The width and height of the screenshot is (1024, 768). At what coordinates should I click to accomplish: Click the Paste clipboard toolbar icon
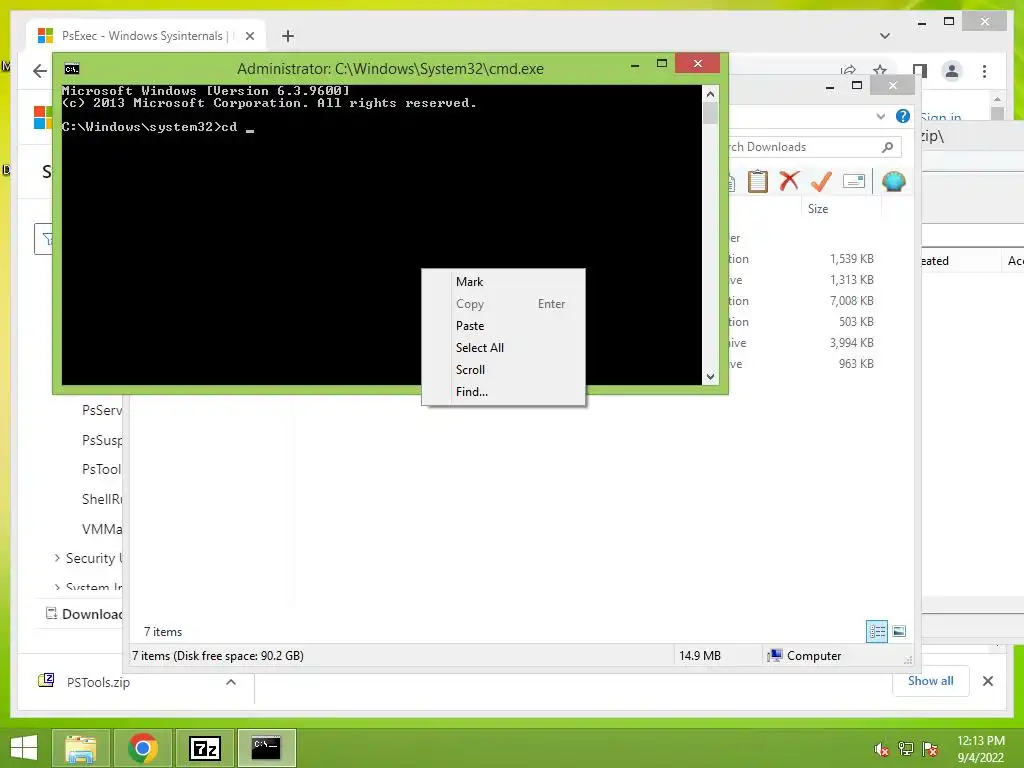(x=758, y=181)
